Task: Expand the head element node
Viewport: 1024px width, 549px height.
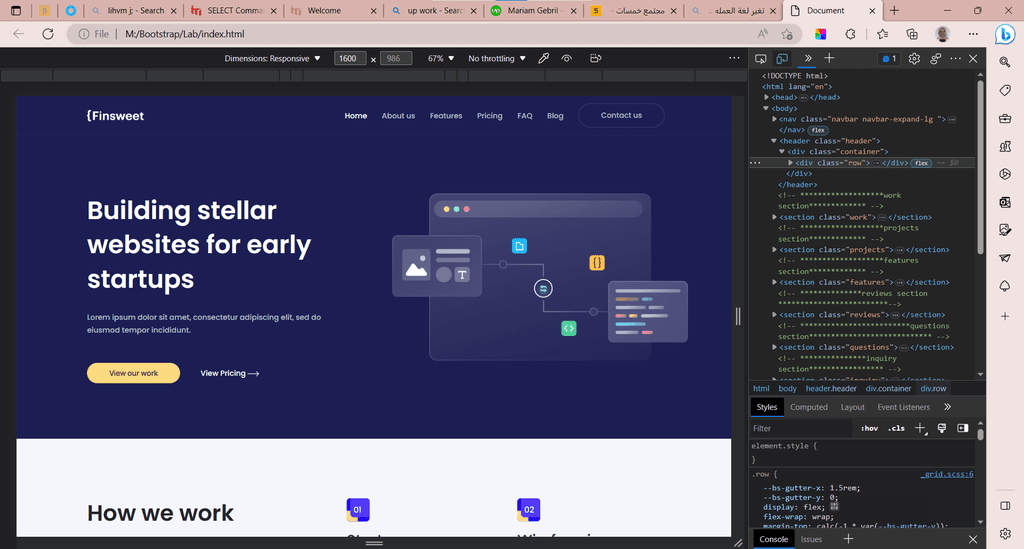Action: point(767,97)
